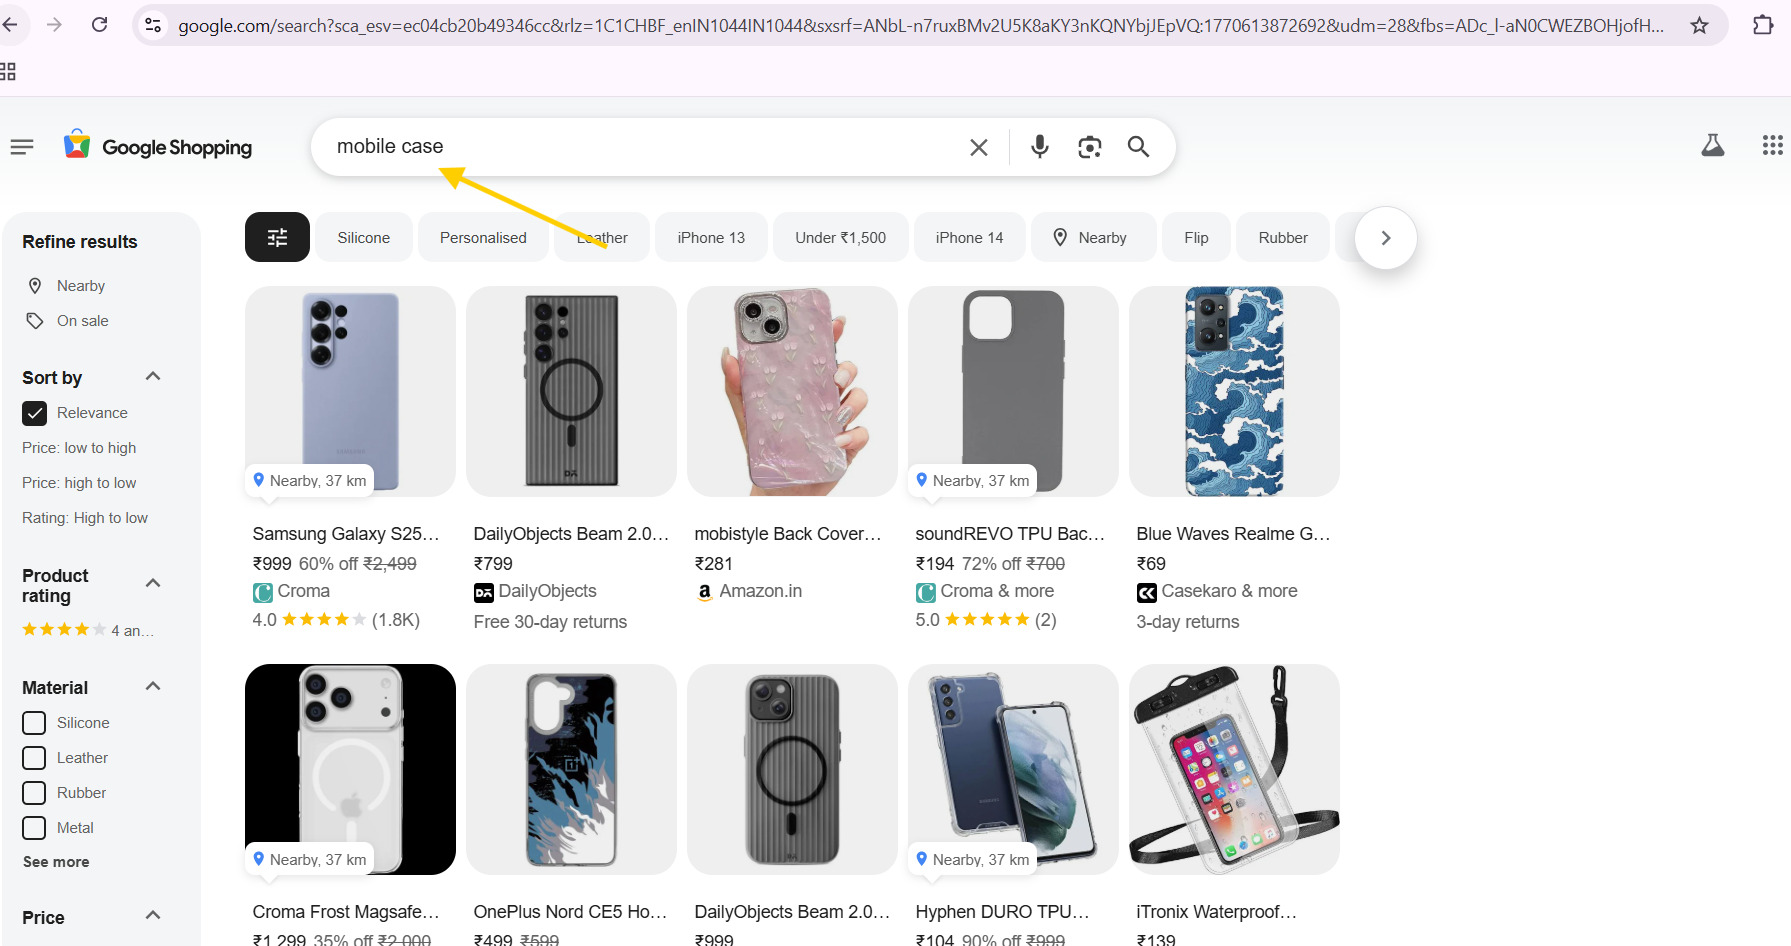Enable the Metal material checkbox
Screen dimensions: 1791x946
pos(33,828)
